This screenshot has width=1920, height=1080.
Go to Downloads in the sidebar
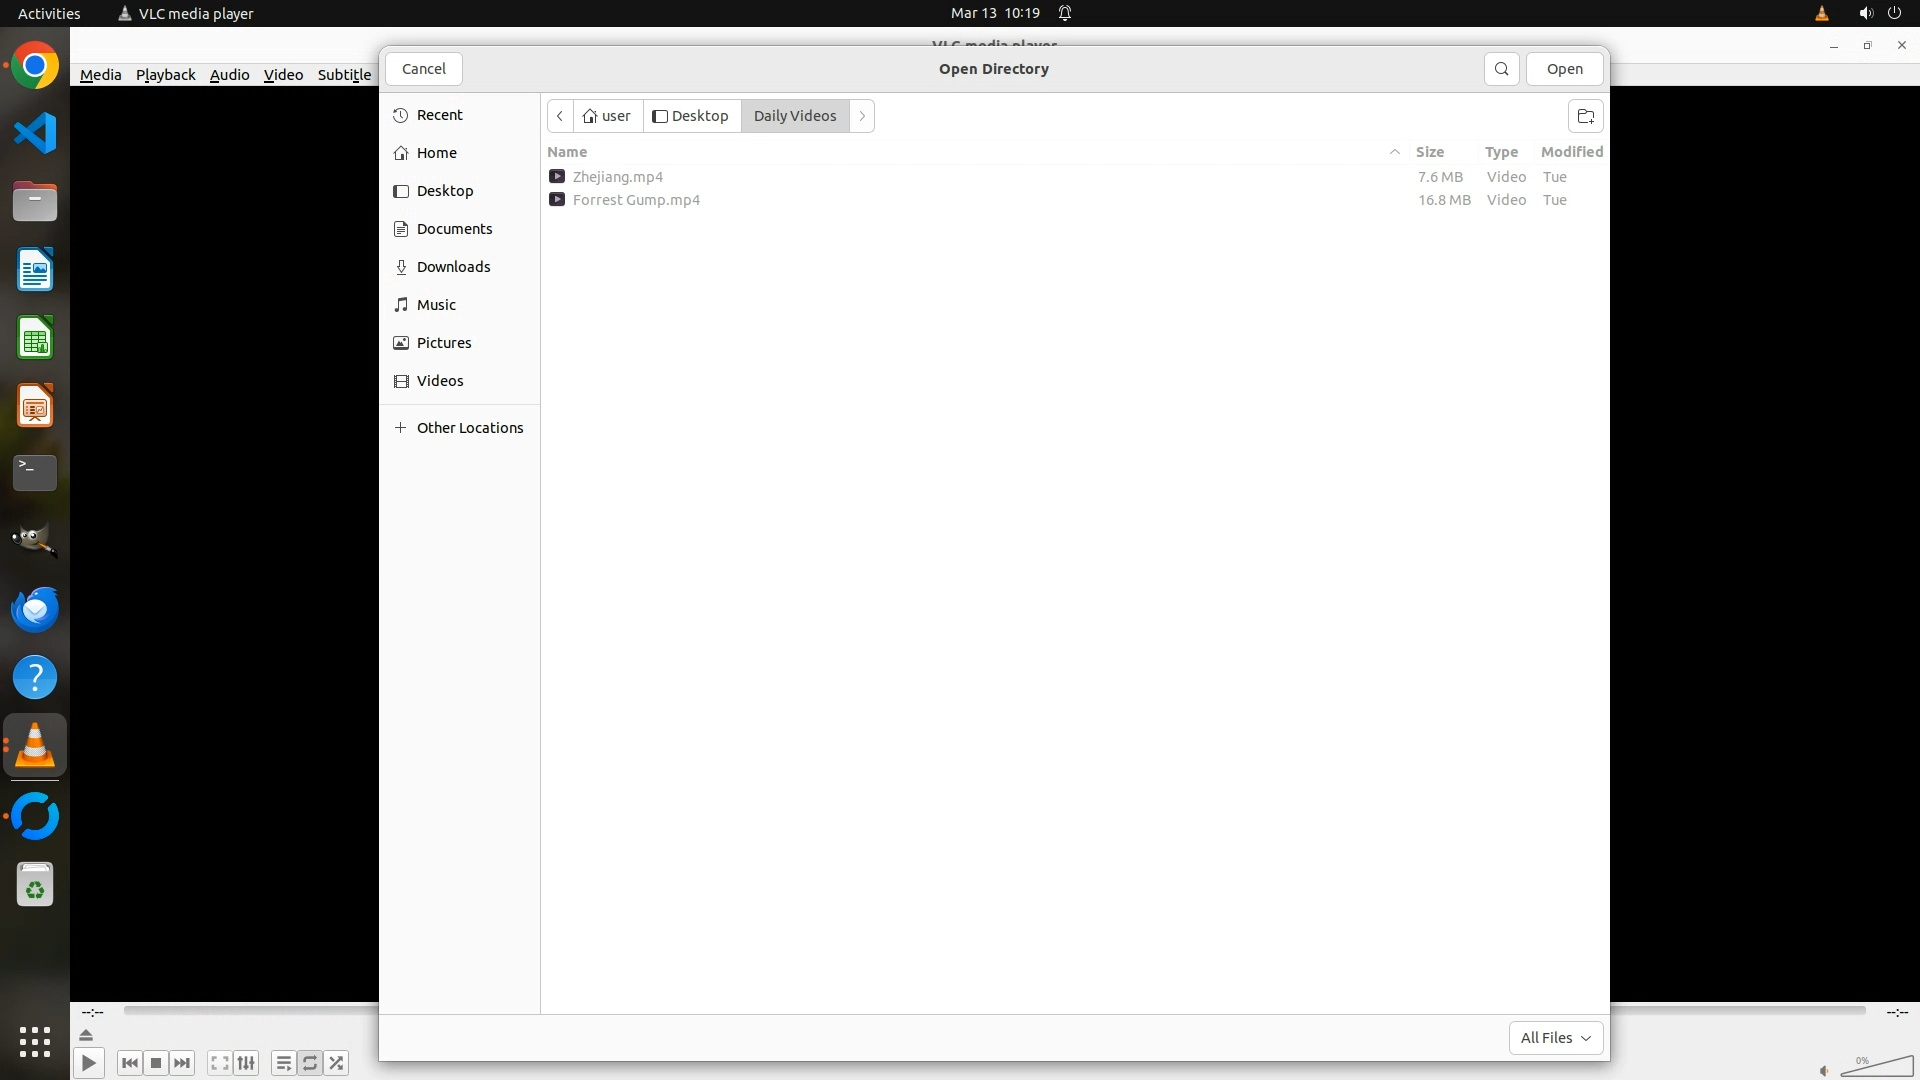[x=453, y=267]
